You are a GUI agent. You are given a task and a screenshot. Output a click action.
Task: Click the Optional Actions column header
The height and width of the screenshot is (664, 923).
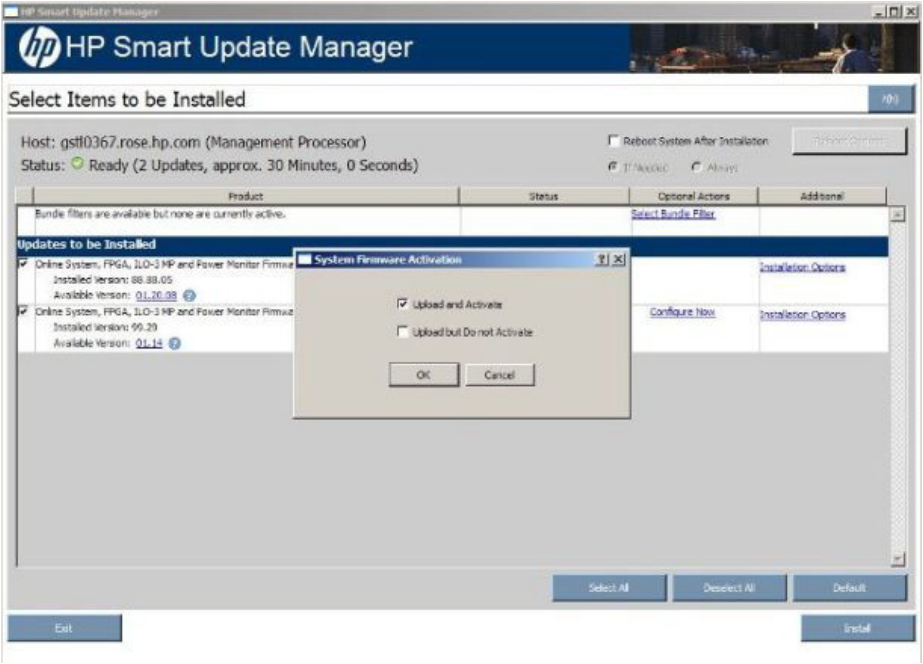click(694, 196)
